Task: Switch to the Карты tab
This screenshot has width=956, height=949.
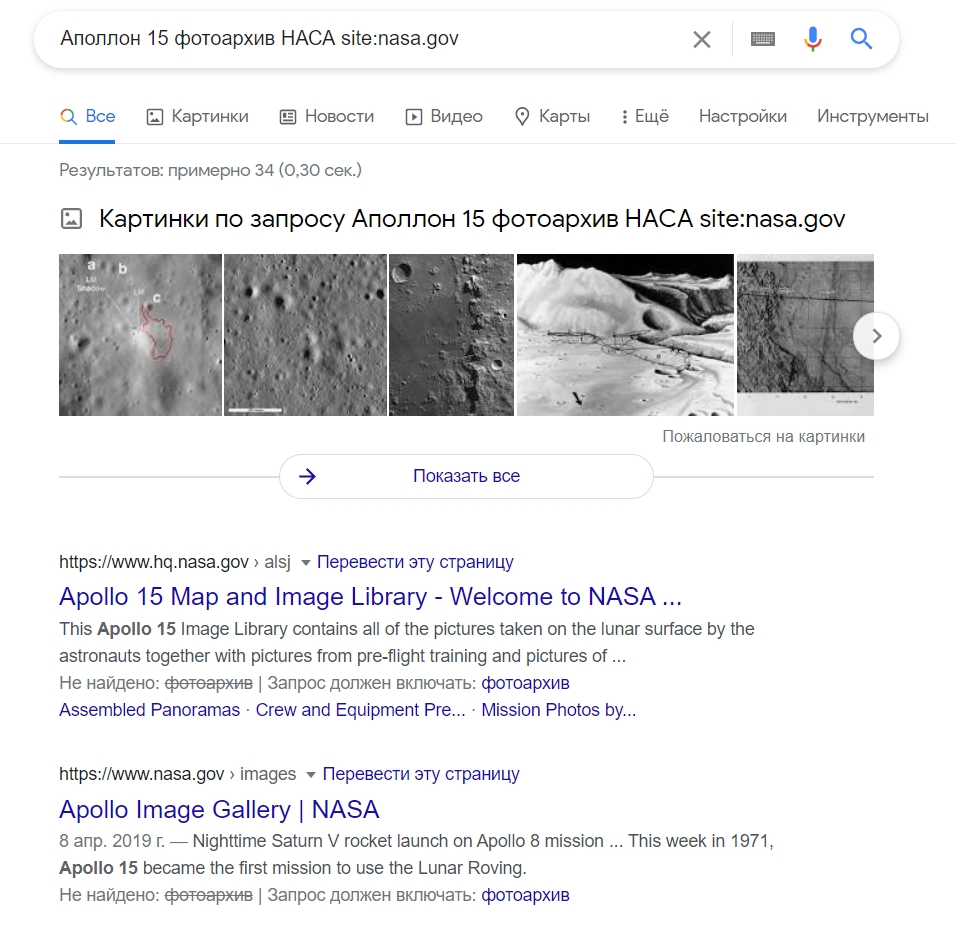Action: click(552, 116)
